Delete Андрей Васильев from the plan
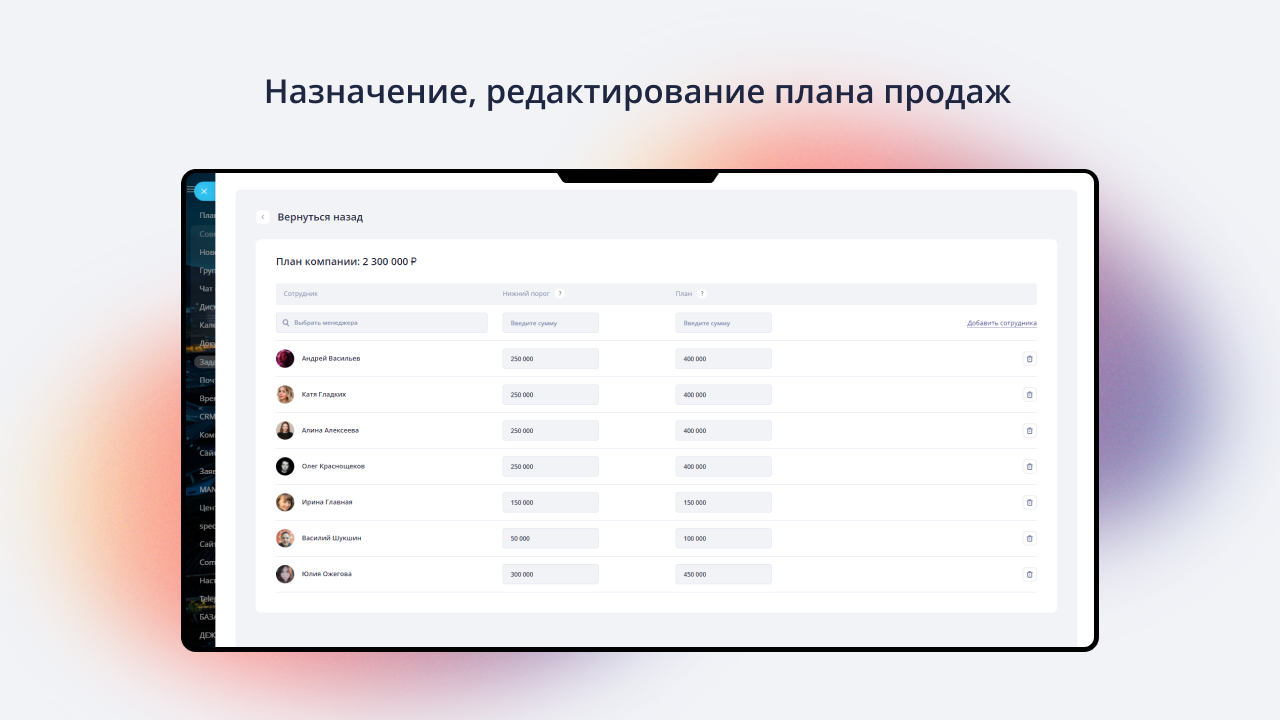This screenshot has height=720, width=1280. point(1030,358)
